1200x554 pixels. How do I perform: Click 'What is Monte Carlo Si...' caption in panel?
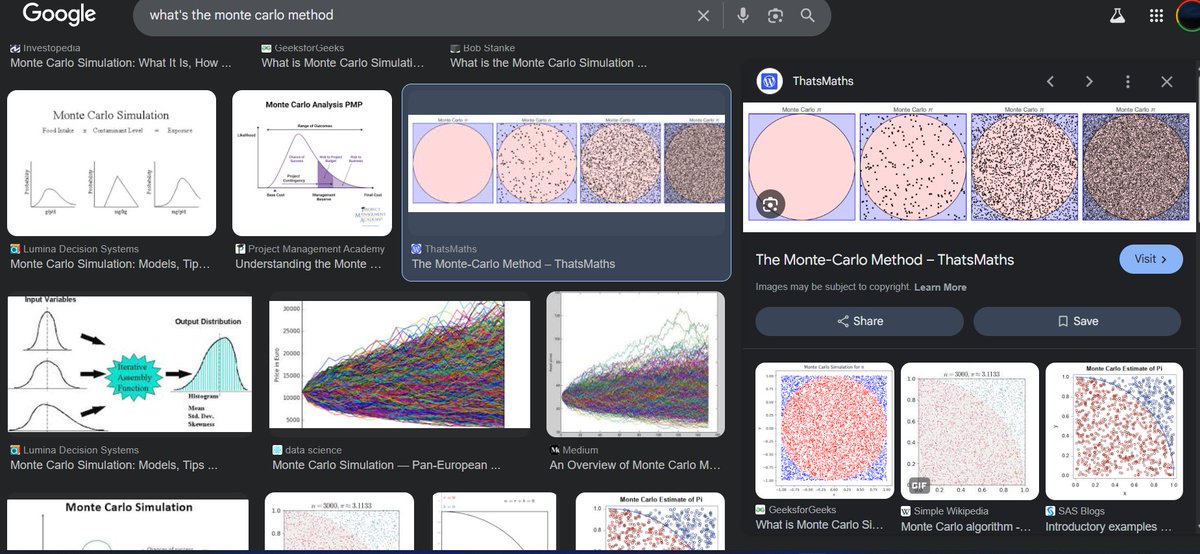820,526
